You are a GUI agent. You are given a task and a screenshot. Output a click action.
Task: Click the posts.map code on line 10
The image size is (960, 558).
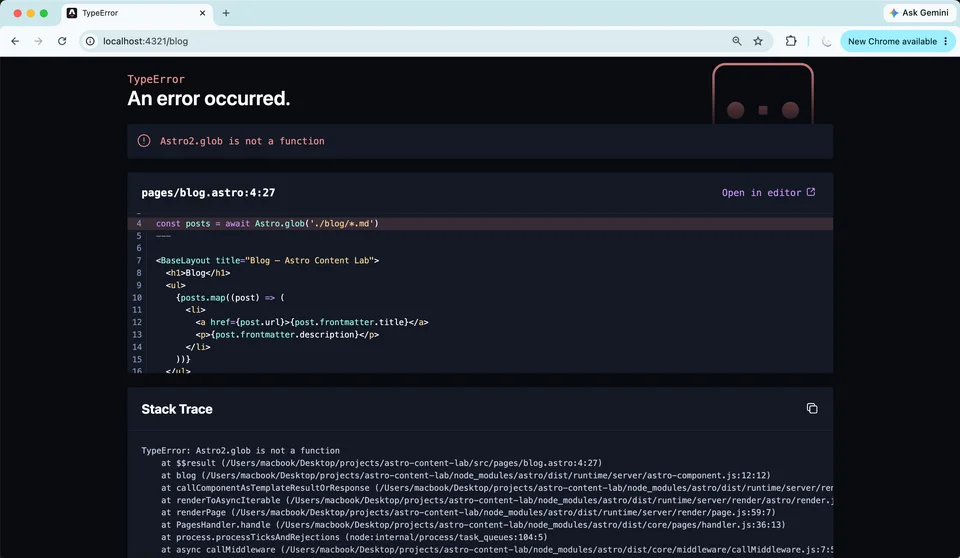(230, 298)
